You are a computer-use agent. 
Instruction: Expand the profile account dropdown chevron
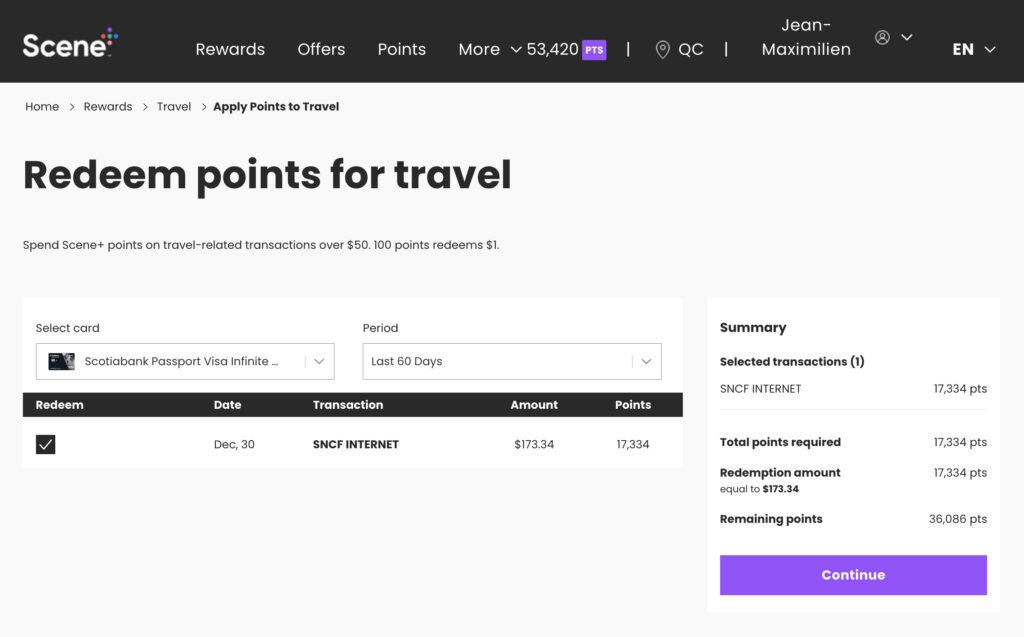907,37
